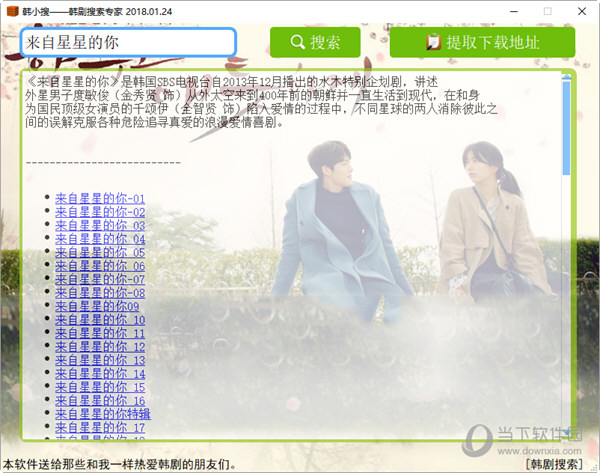The image size is (600, 473).
Task: Open episode link 来自星星的你 11
Action: point(100,333)
